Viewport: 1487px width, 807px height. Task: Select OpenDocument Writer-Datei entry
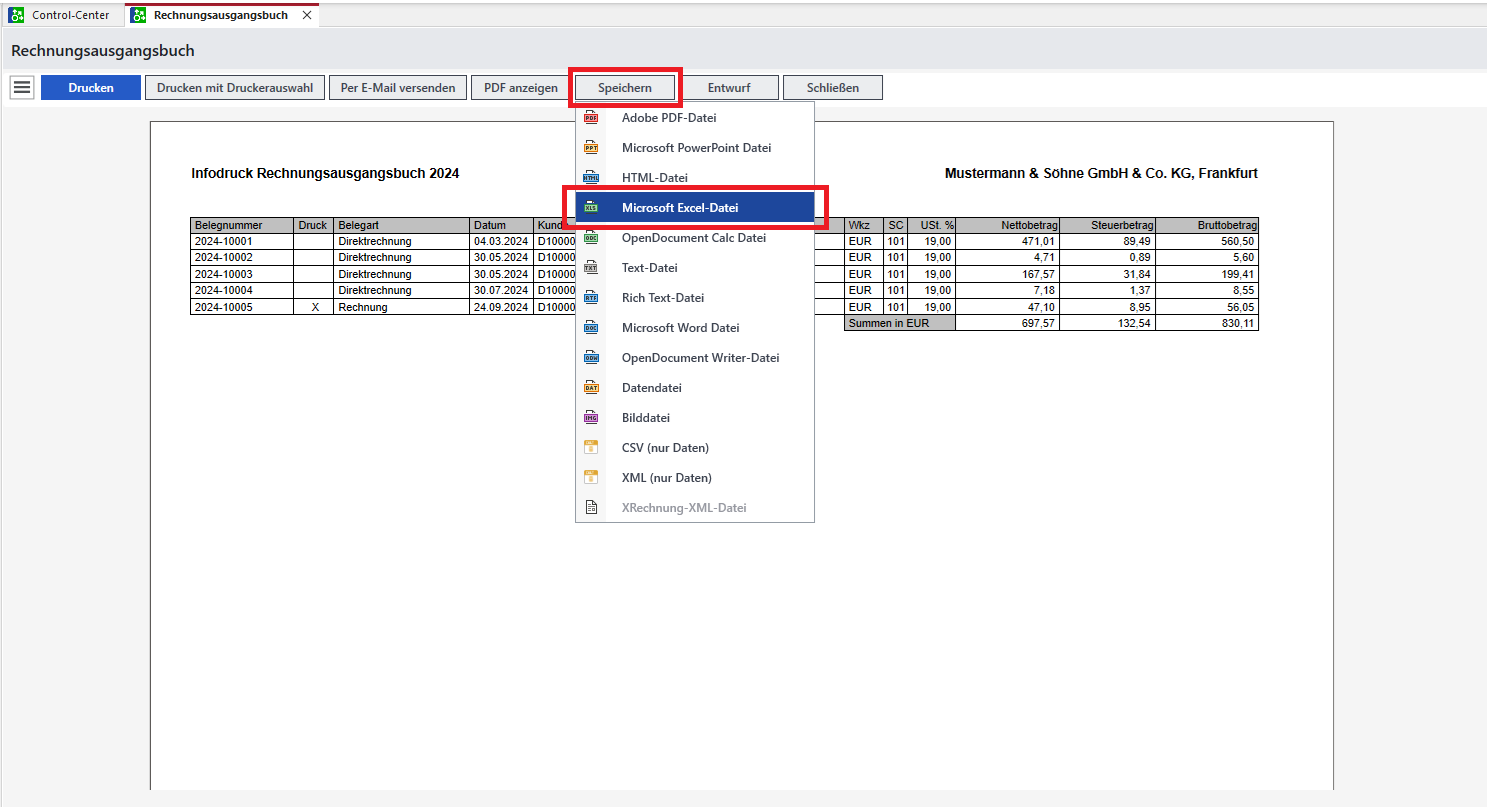700,358
